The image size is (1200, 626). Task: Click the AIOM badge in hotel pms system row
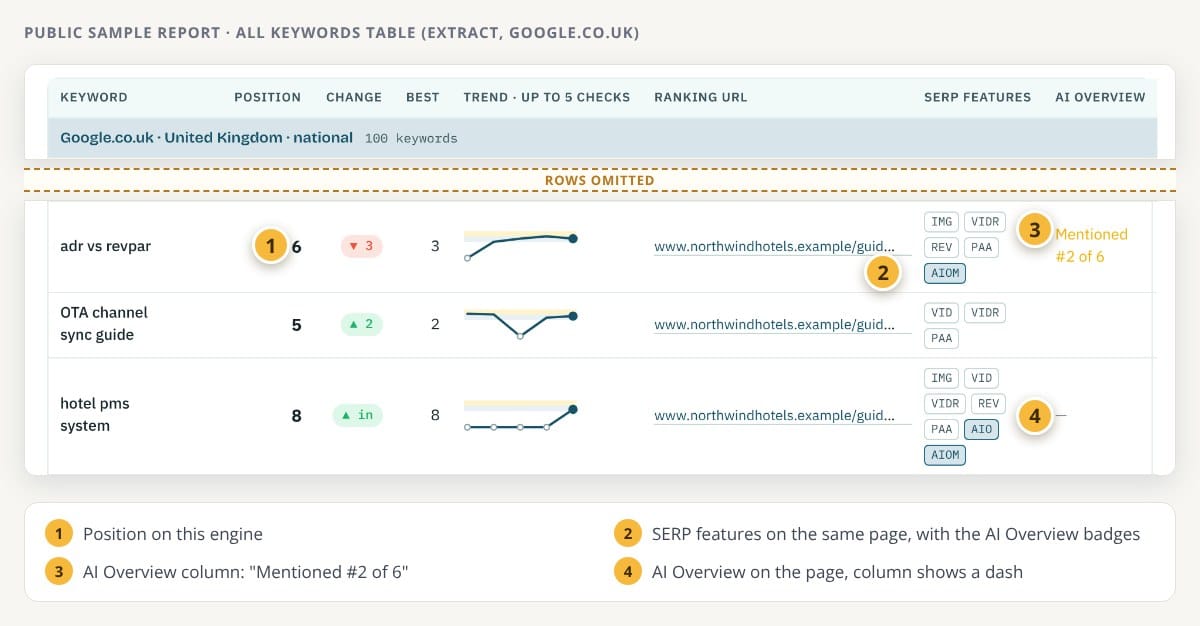tap(945, 455)
